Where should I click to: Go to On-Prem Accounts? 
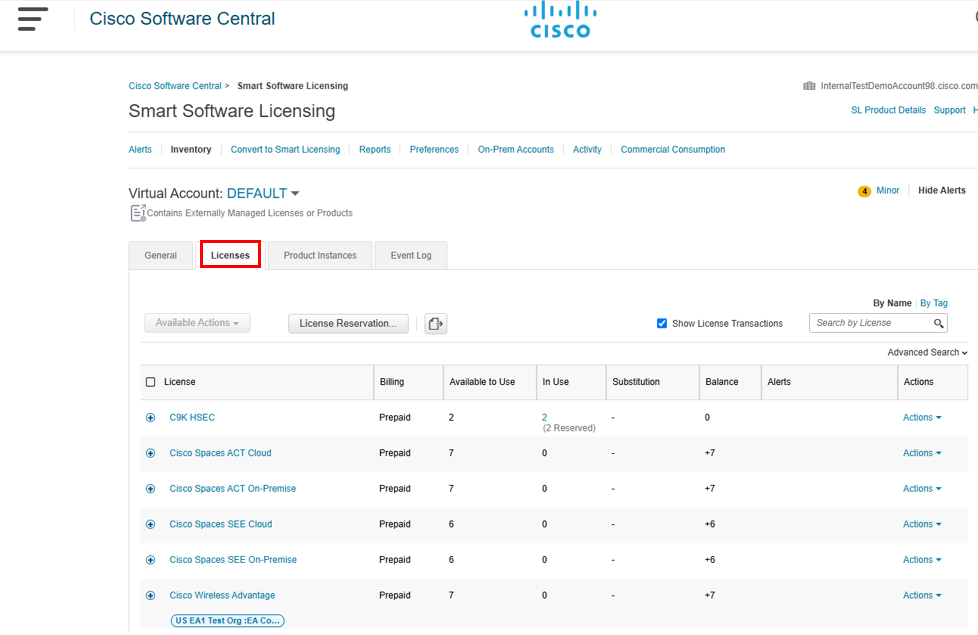point(516,150)
